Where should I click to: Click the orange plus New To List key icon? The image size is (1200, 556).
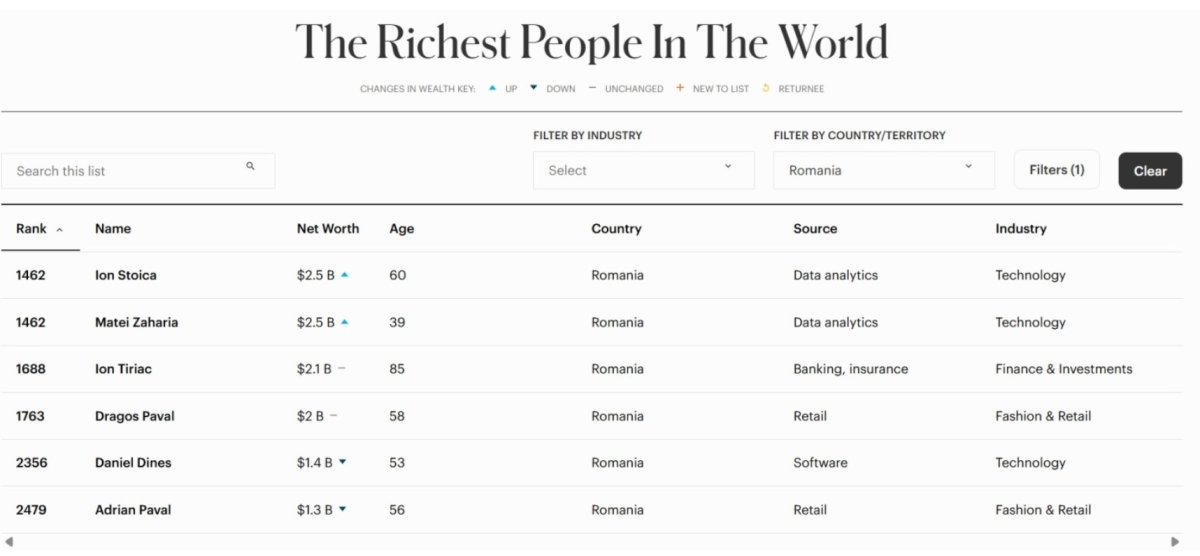(x=680, y=88)
